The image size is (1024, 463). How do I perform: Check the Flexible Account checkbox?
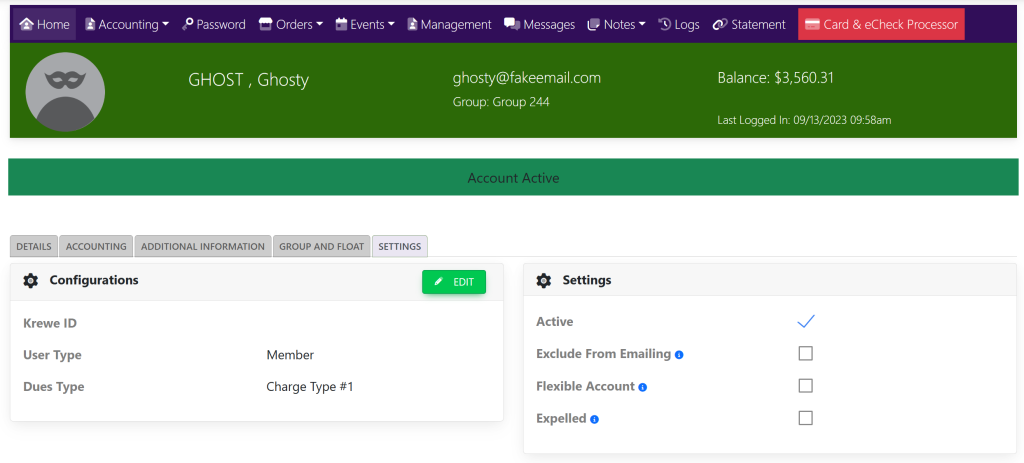(806, 386)
